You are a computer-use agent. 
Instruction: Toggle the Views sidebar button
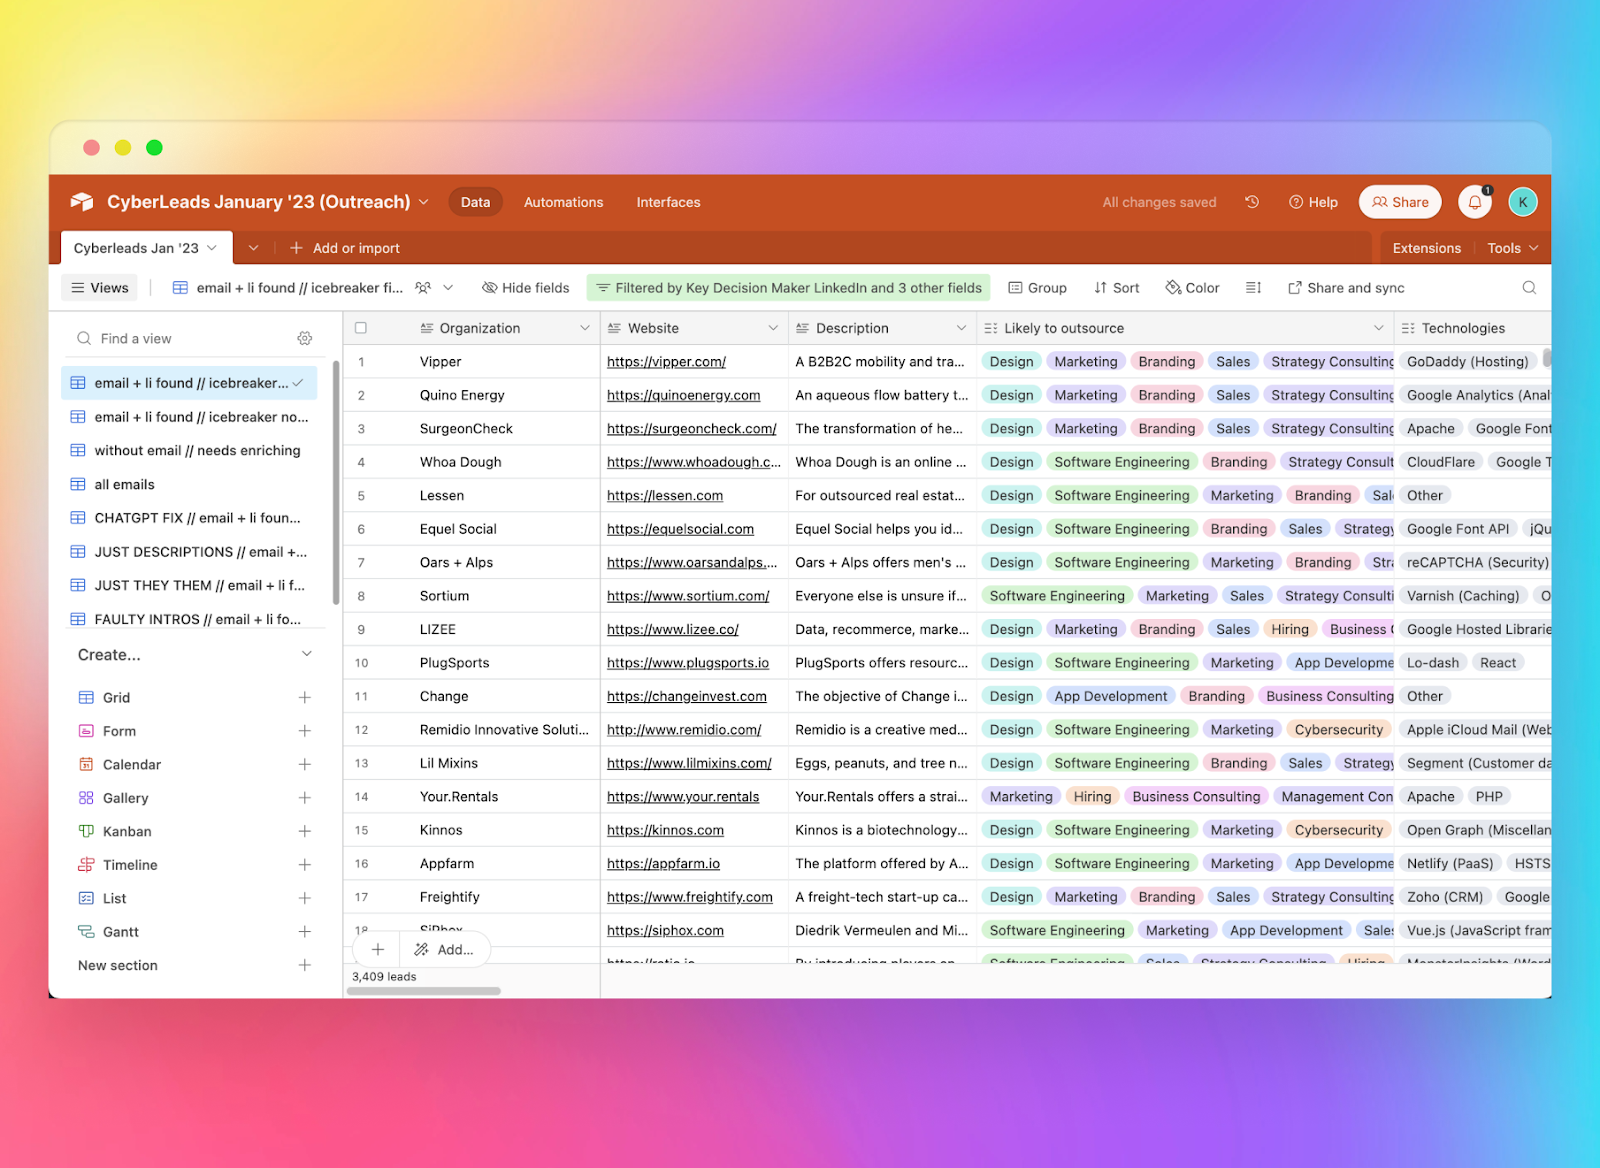coord(99,288)
